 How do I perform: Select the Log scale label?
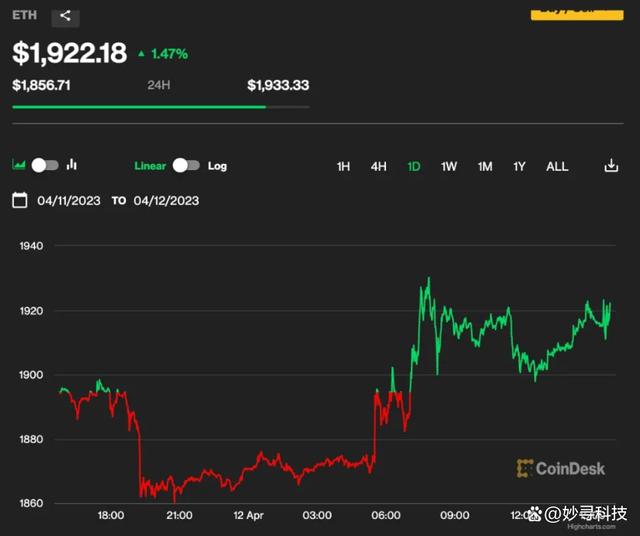217,165
